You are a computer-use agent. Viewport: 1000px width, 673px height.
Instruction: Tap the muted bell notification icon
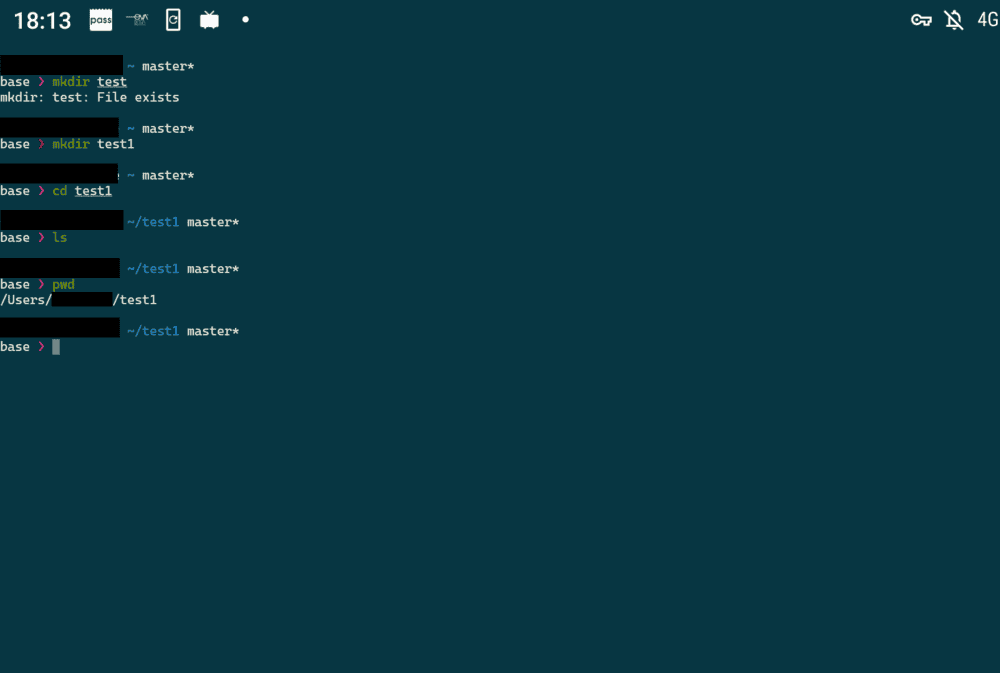pos(954,20)
